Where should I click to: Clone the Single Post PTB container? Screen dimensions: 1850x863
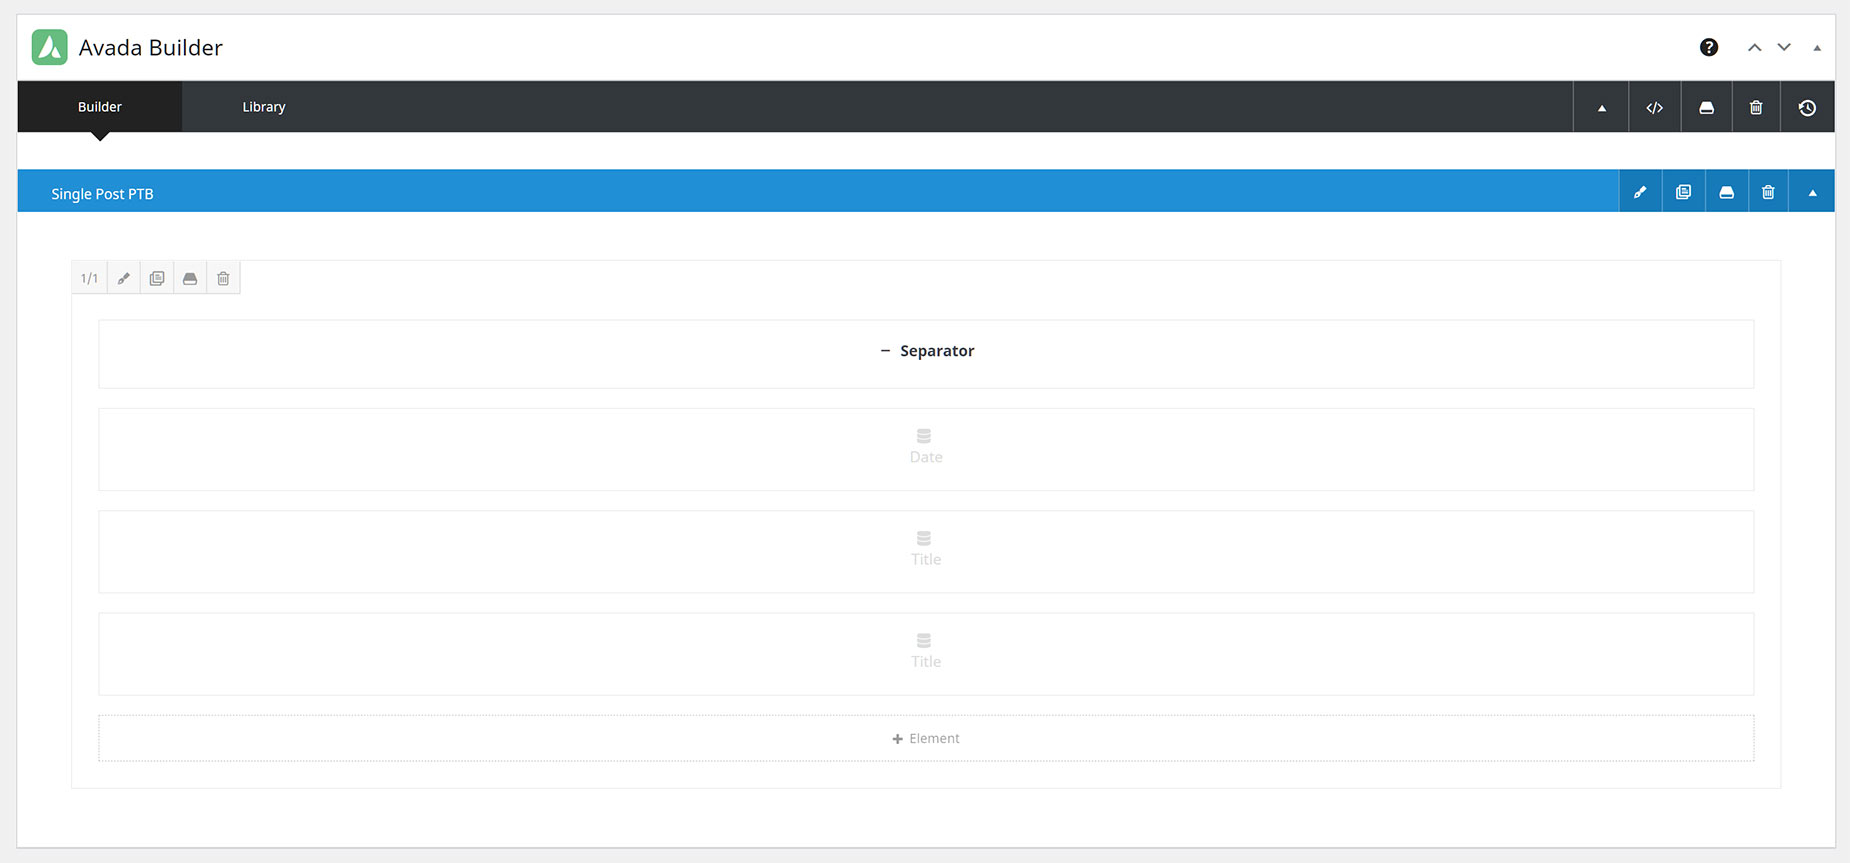tap(1683, 192)
